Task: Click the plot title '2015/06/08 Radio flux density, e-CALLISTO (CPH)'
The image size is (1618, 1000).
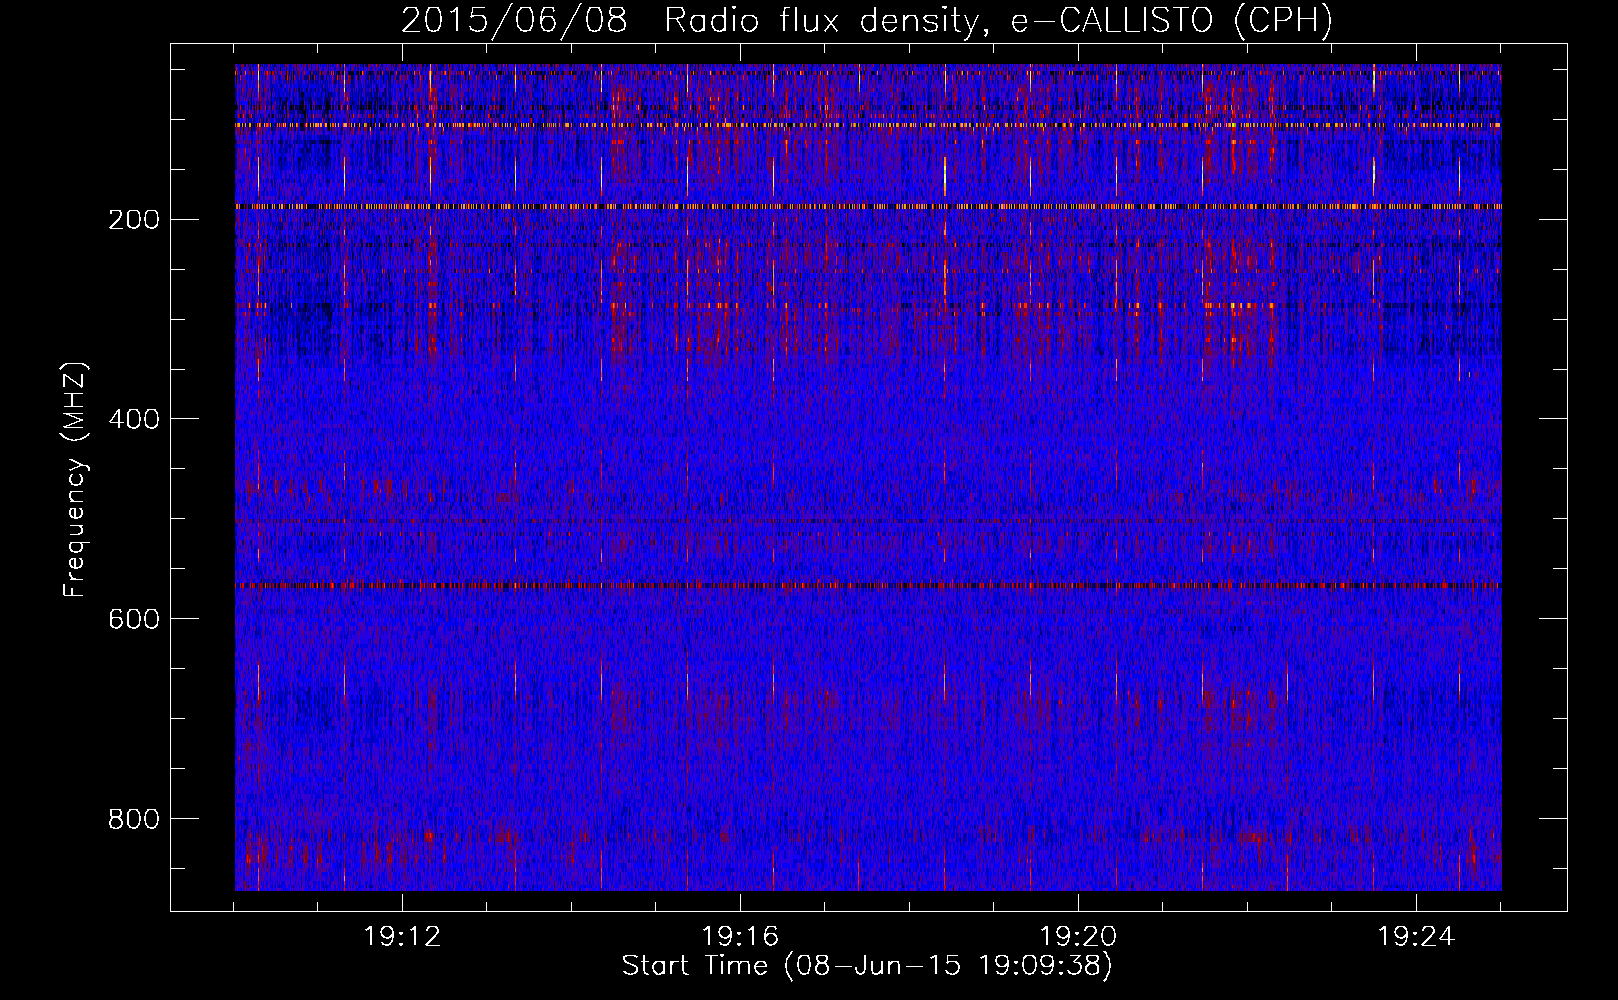Action: [867, 21]
